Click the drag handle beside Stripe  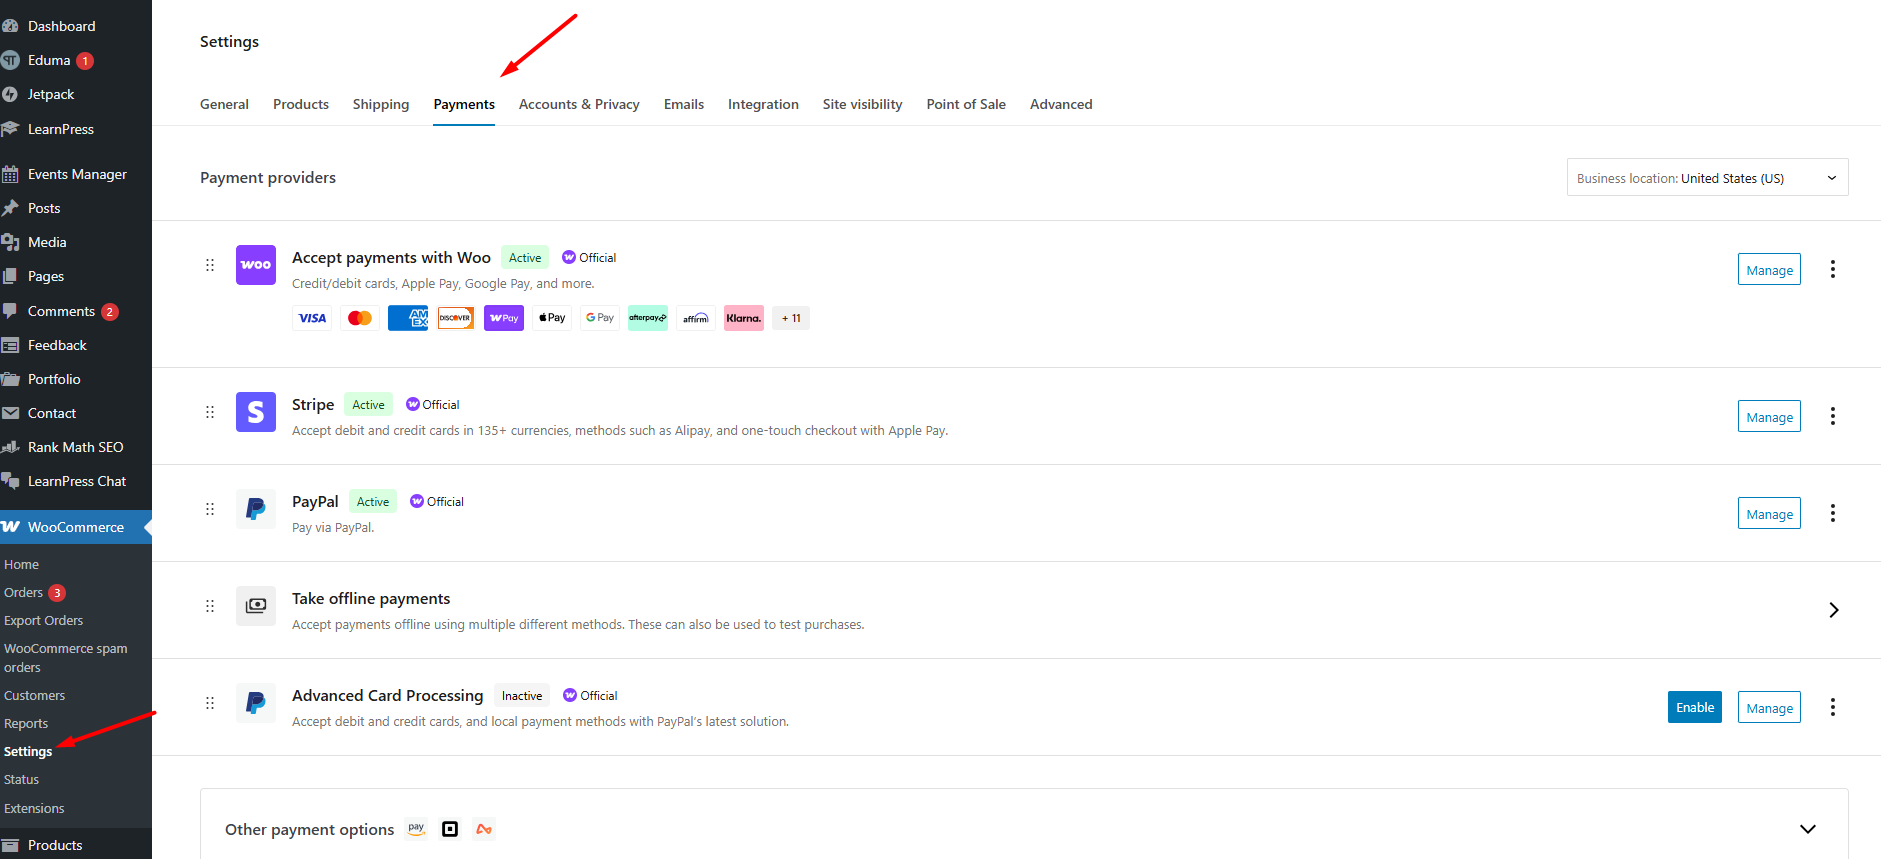point(210,412)
